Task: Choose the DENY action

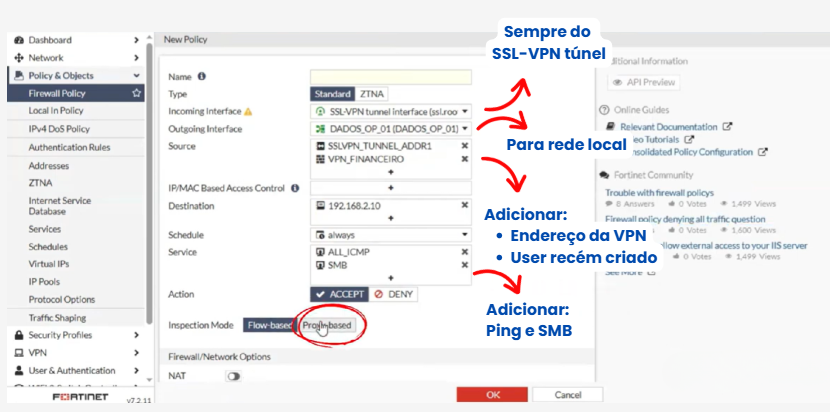Action: click(x=393, y=295)
